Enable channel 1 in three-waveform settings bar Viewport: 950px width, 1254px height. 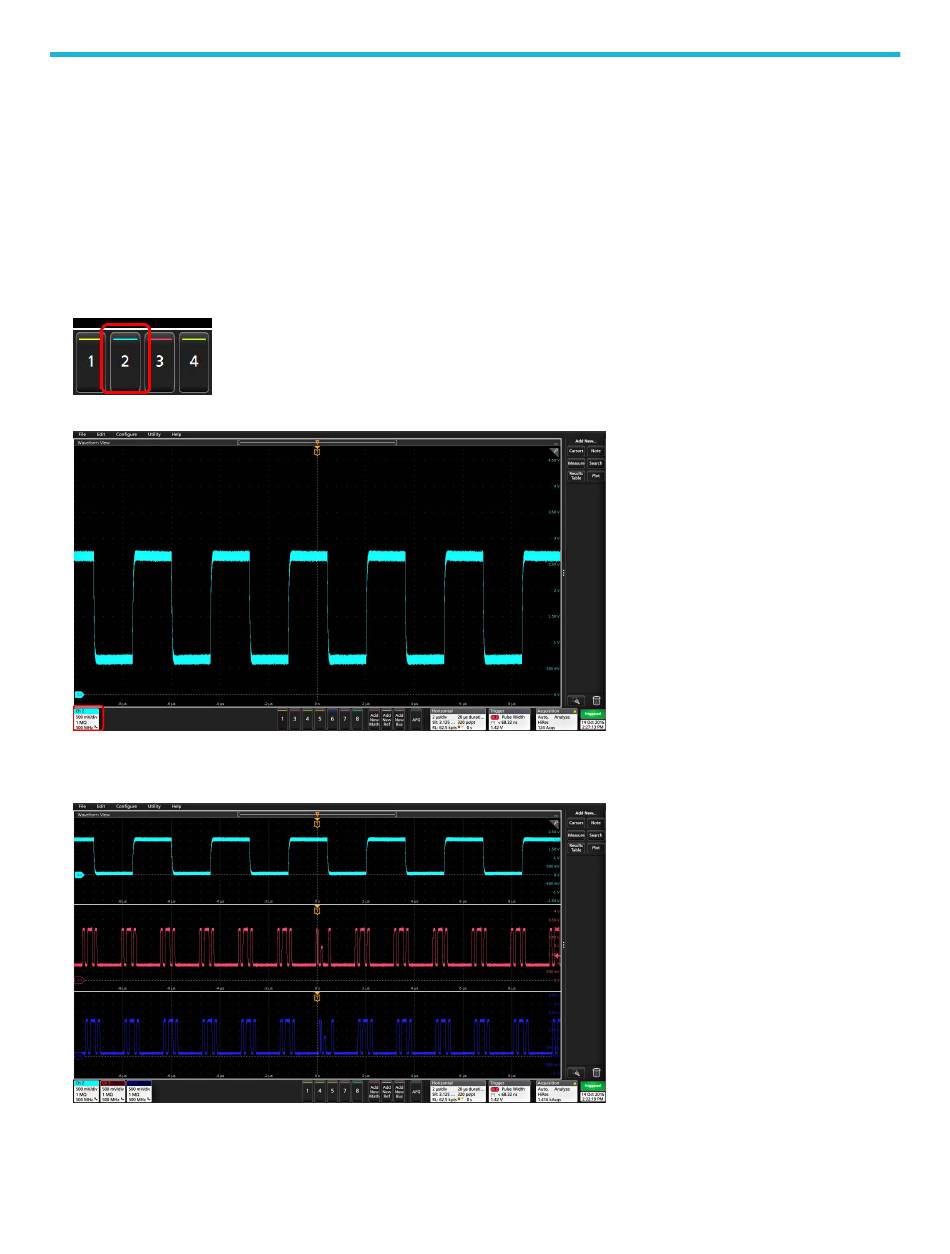click(308, 1091)
